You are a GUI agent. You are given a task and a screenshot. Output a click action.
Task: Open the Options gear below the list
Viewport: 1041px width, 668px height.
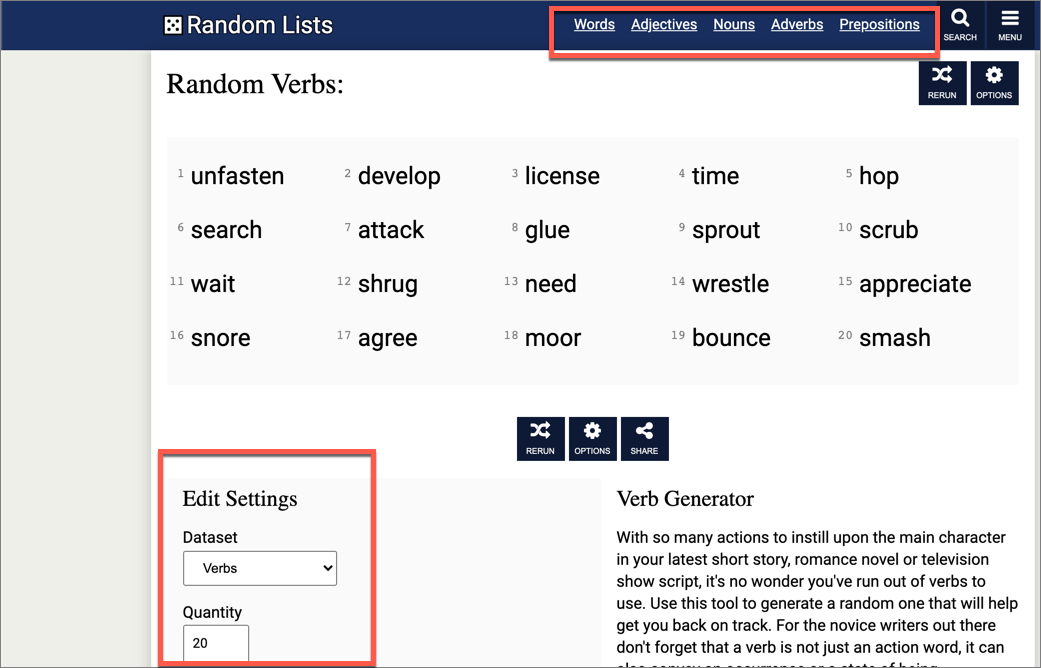click(592, 438)
